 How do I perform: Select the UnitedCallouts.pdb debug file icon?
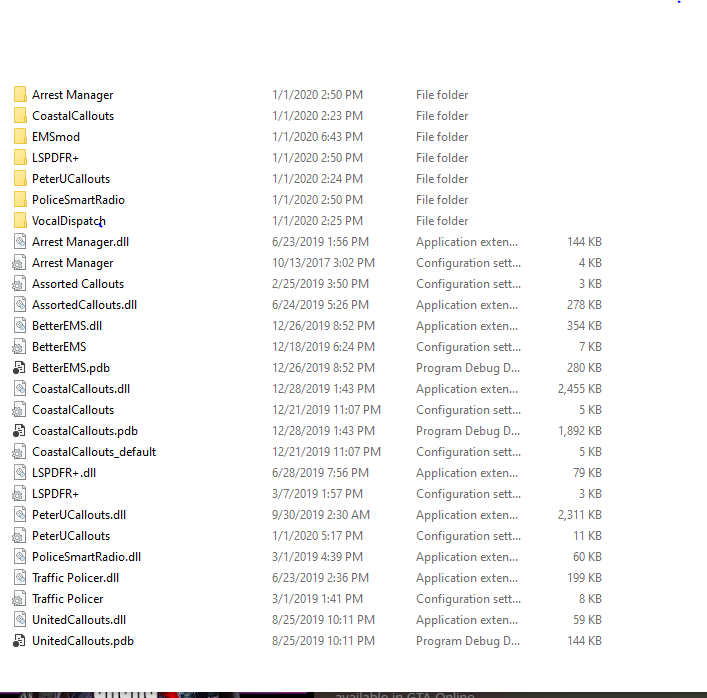point(19,641)
